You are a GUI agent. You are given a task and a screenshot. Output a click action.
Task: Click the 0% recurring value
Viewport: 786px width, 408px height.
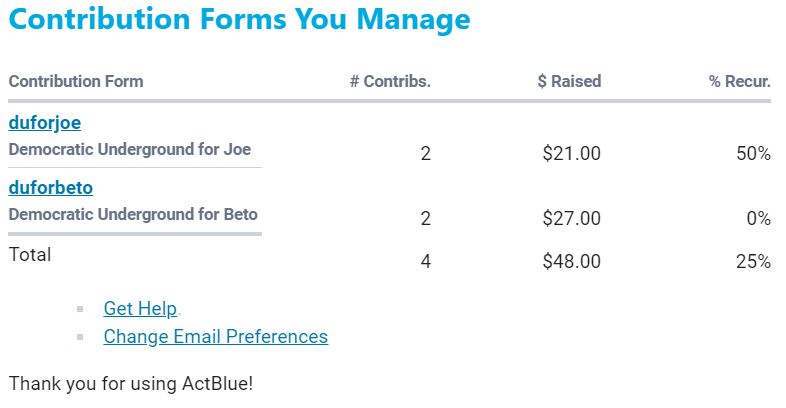click(758, 218)
